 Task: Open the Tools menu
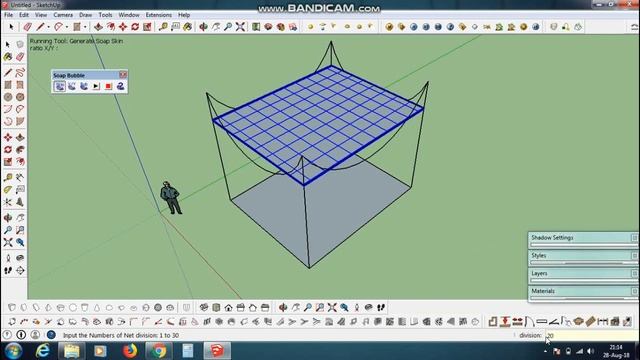tap(105, 15)
